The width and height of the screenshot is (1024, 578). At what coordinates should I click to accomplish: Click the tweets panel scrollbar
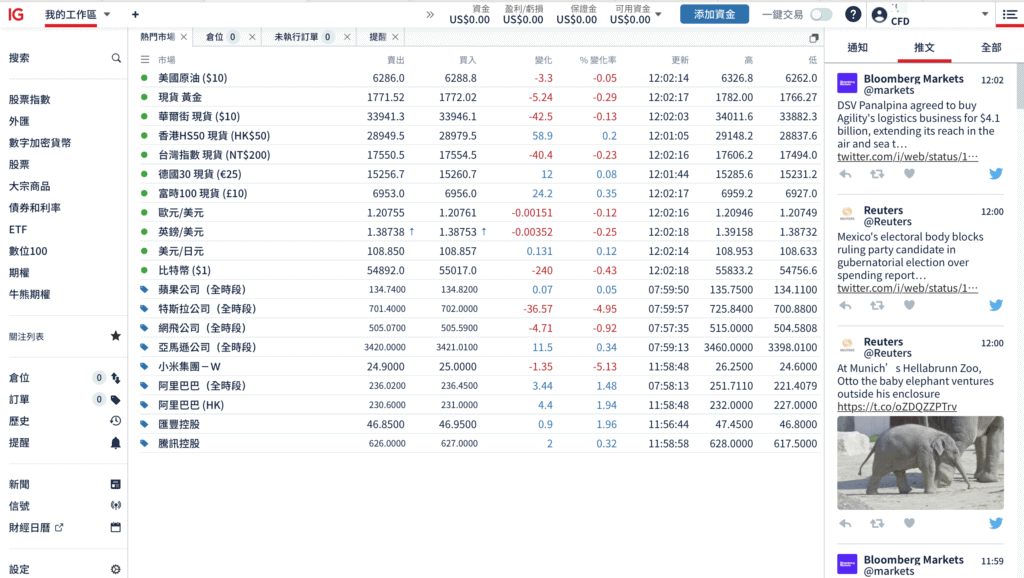pyautogui.click(x=1020, y=87)
